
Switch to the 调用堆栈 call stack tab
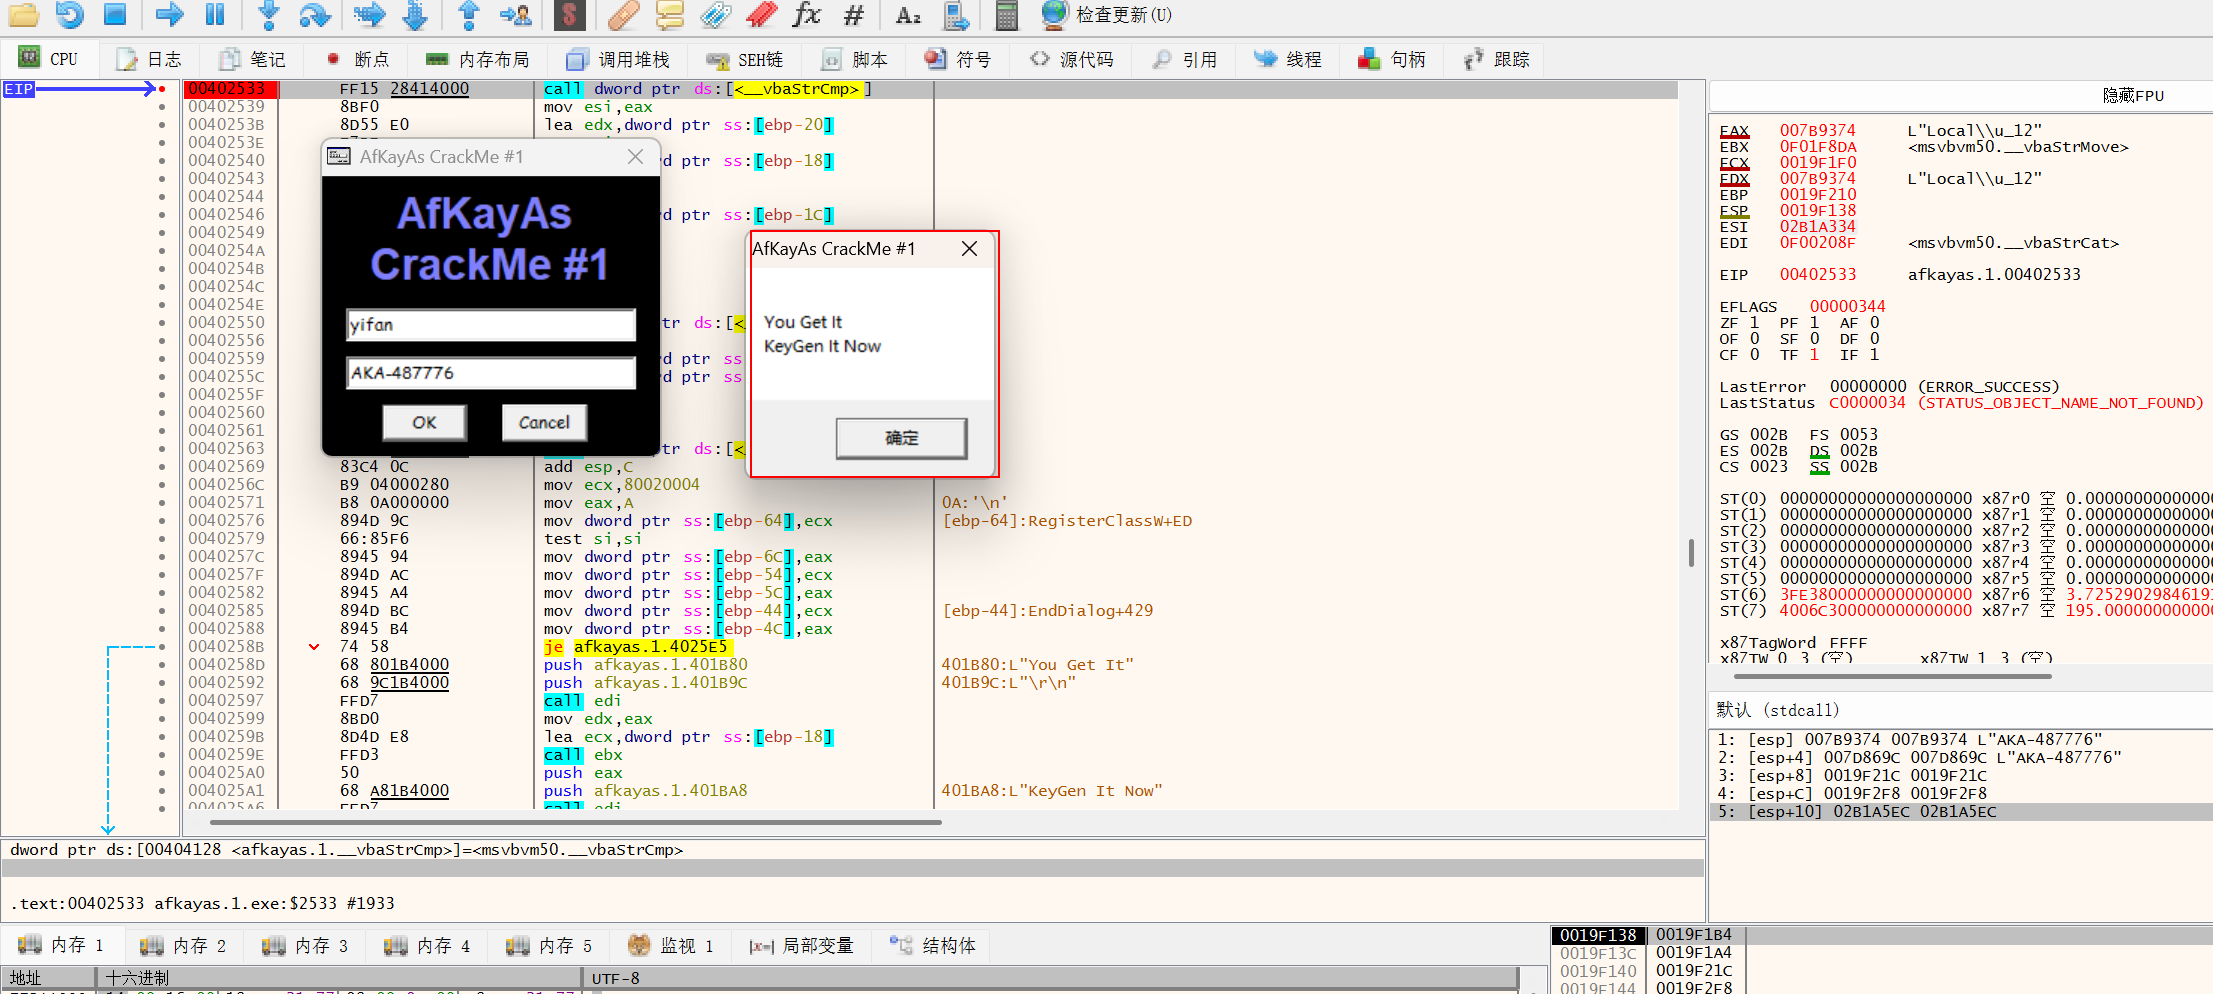tap(618, 60)
